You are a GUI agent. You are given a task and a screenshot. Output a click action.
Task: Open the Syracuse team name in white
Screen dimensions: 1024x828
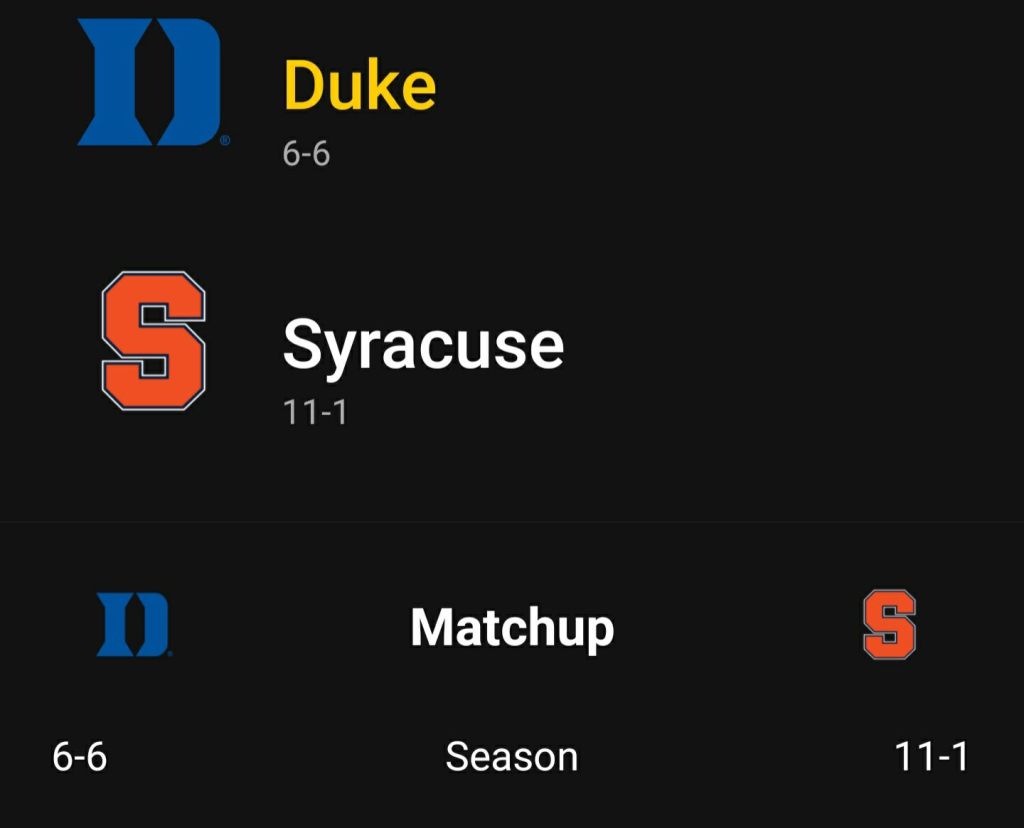click(x=423, y=345)
